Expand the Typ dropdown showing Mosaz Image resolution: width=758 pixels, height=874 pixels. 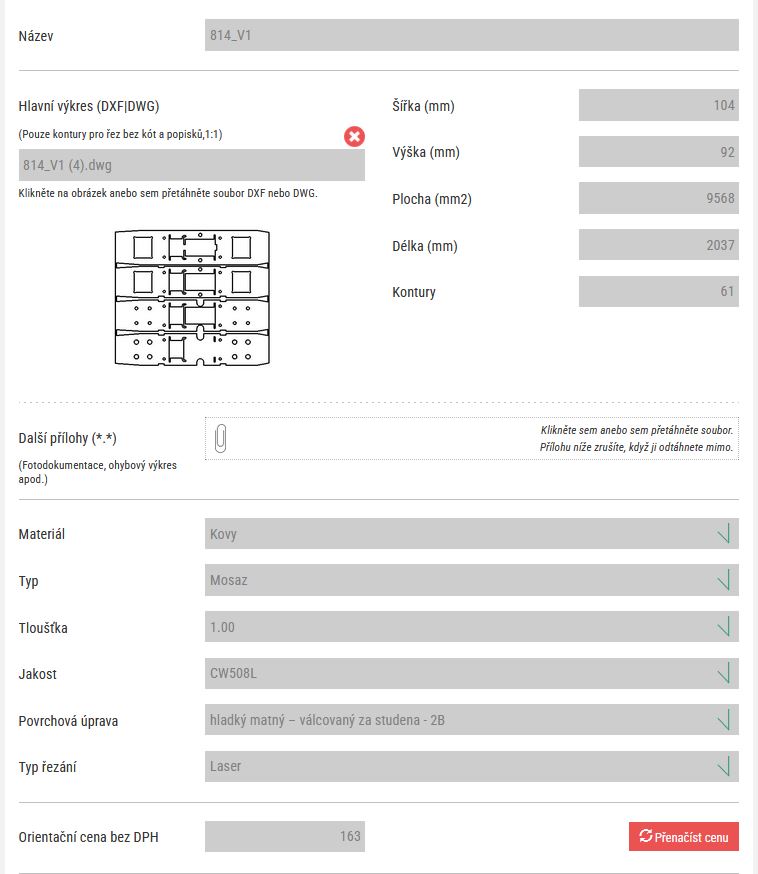471,580
